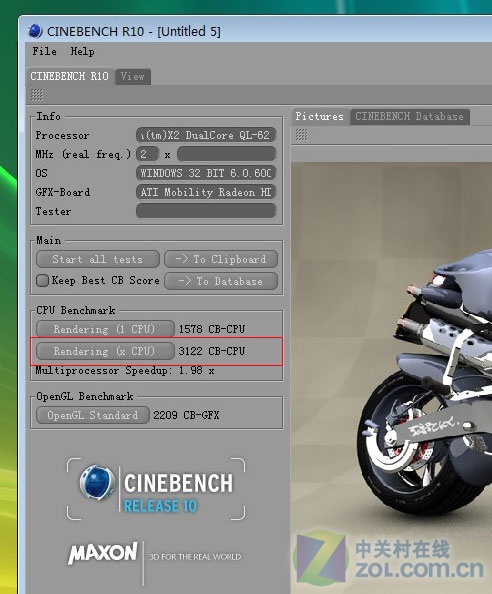Run the OpenGL Standard benchmark

pyautogui.click(x=93, y=416)
